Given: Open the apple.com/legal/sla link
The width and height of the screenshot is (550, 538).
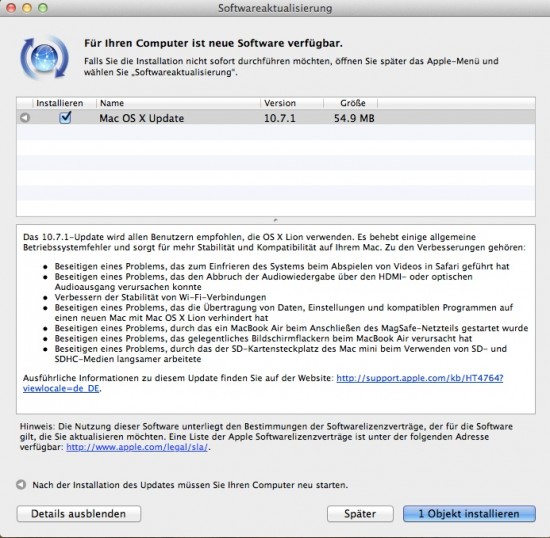Looking at the screenshot, I should click(x=137, y=447).
